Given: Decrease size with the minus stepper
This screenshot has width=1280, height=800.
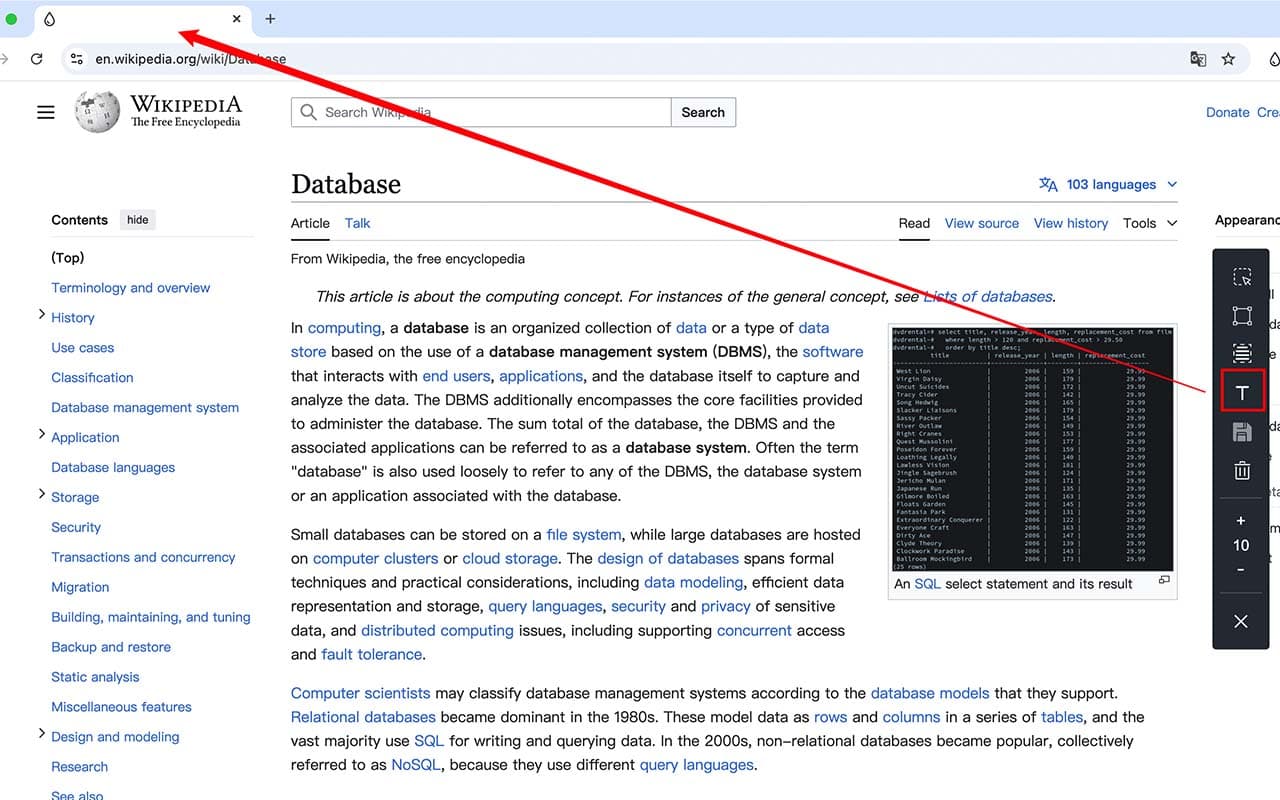Looking at the screenshot, I should [1241, 570].
